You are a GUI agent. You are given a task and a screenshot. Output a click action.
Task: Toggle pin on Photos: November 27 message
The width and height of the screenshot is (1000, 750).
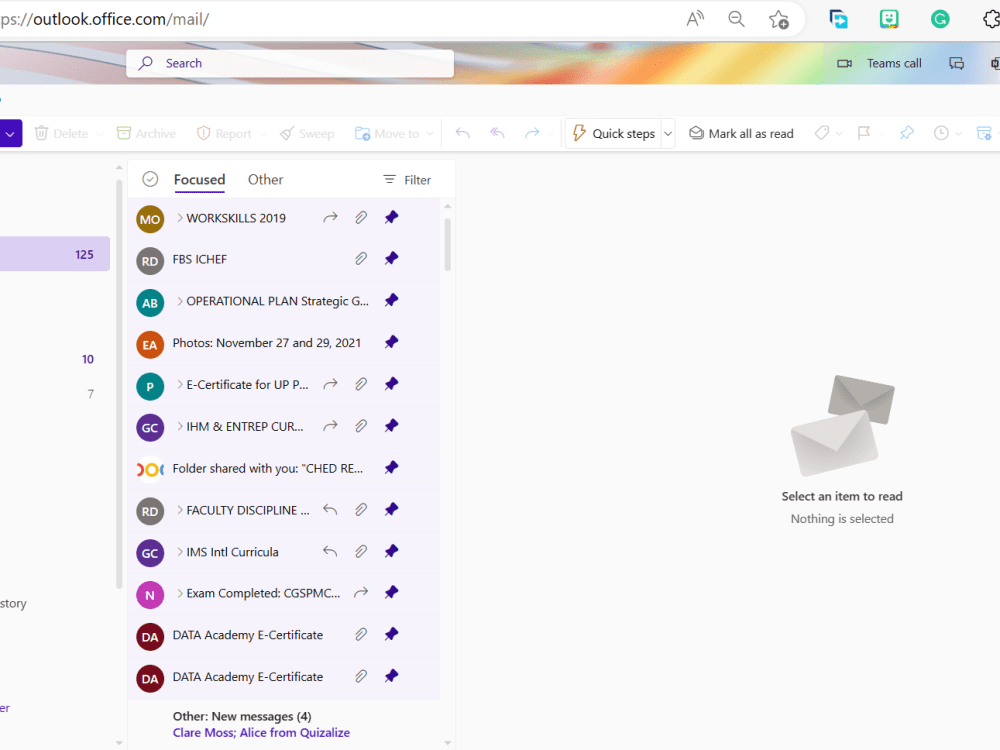[x=392, y=342]
